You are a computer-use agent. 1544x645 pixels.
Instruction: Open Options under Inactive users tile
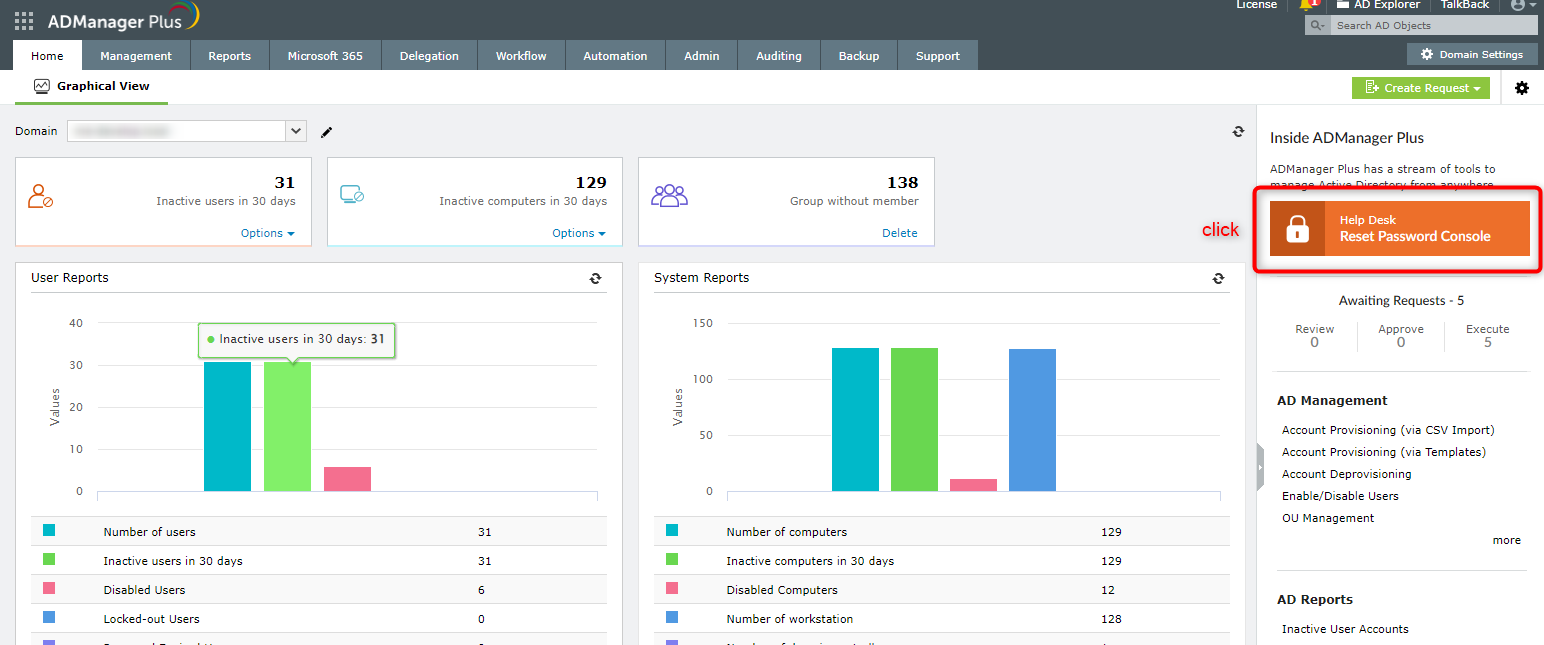click(267, 233)
